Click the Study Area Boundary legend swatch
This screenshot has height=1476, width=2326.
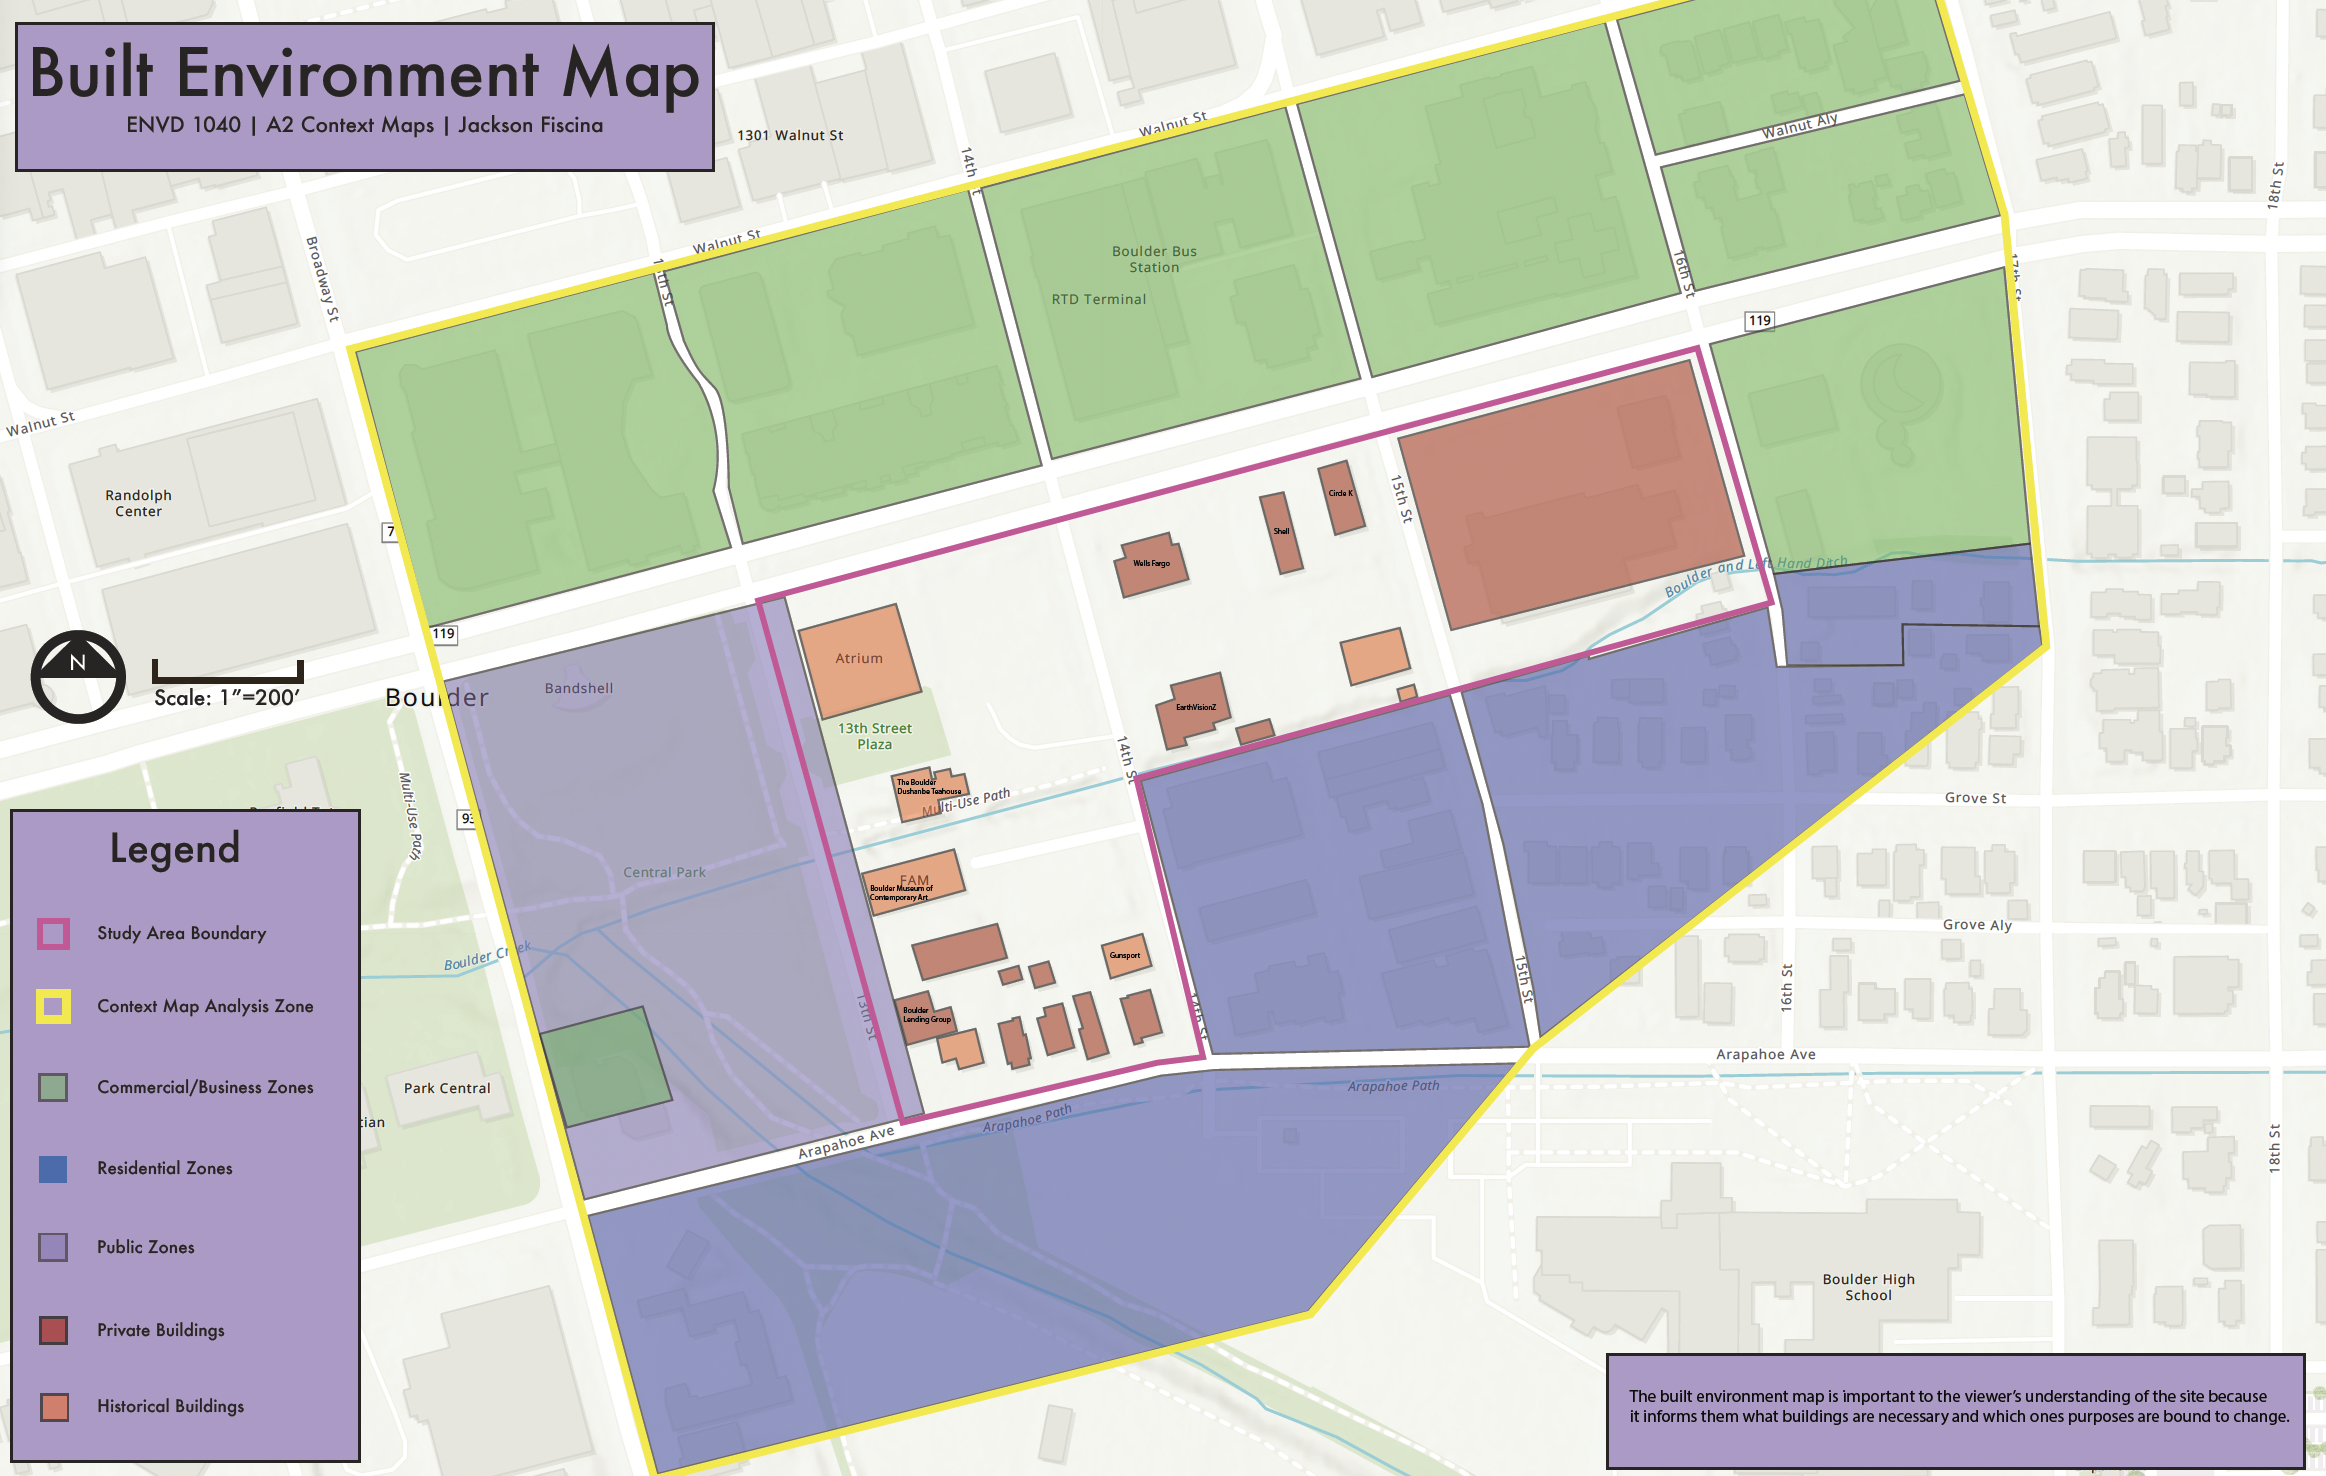click(53, 933)
